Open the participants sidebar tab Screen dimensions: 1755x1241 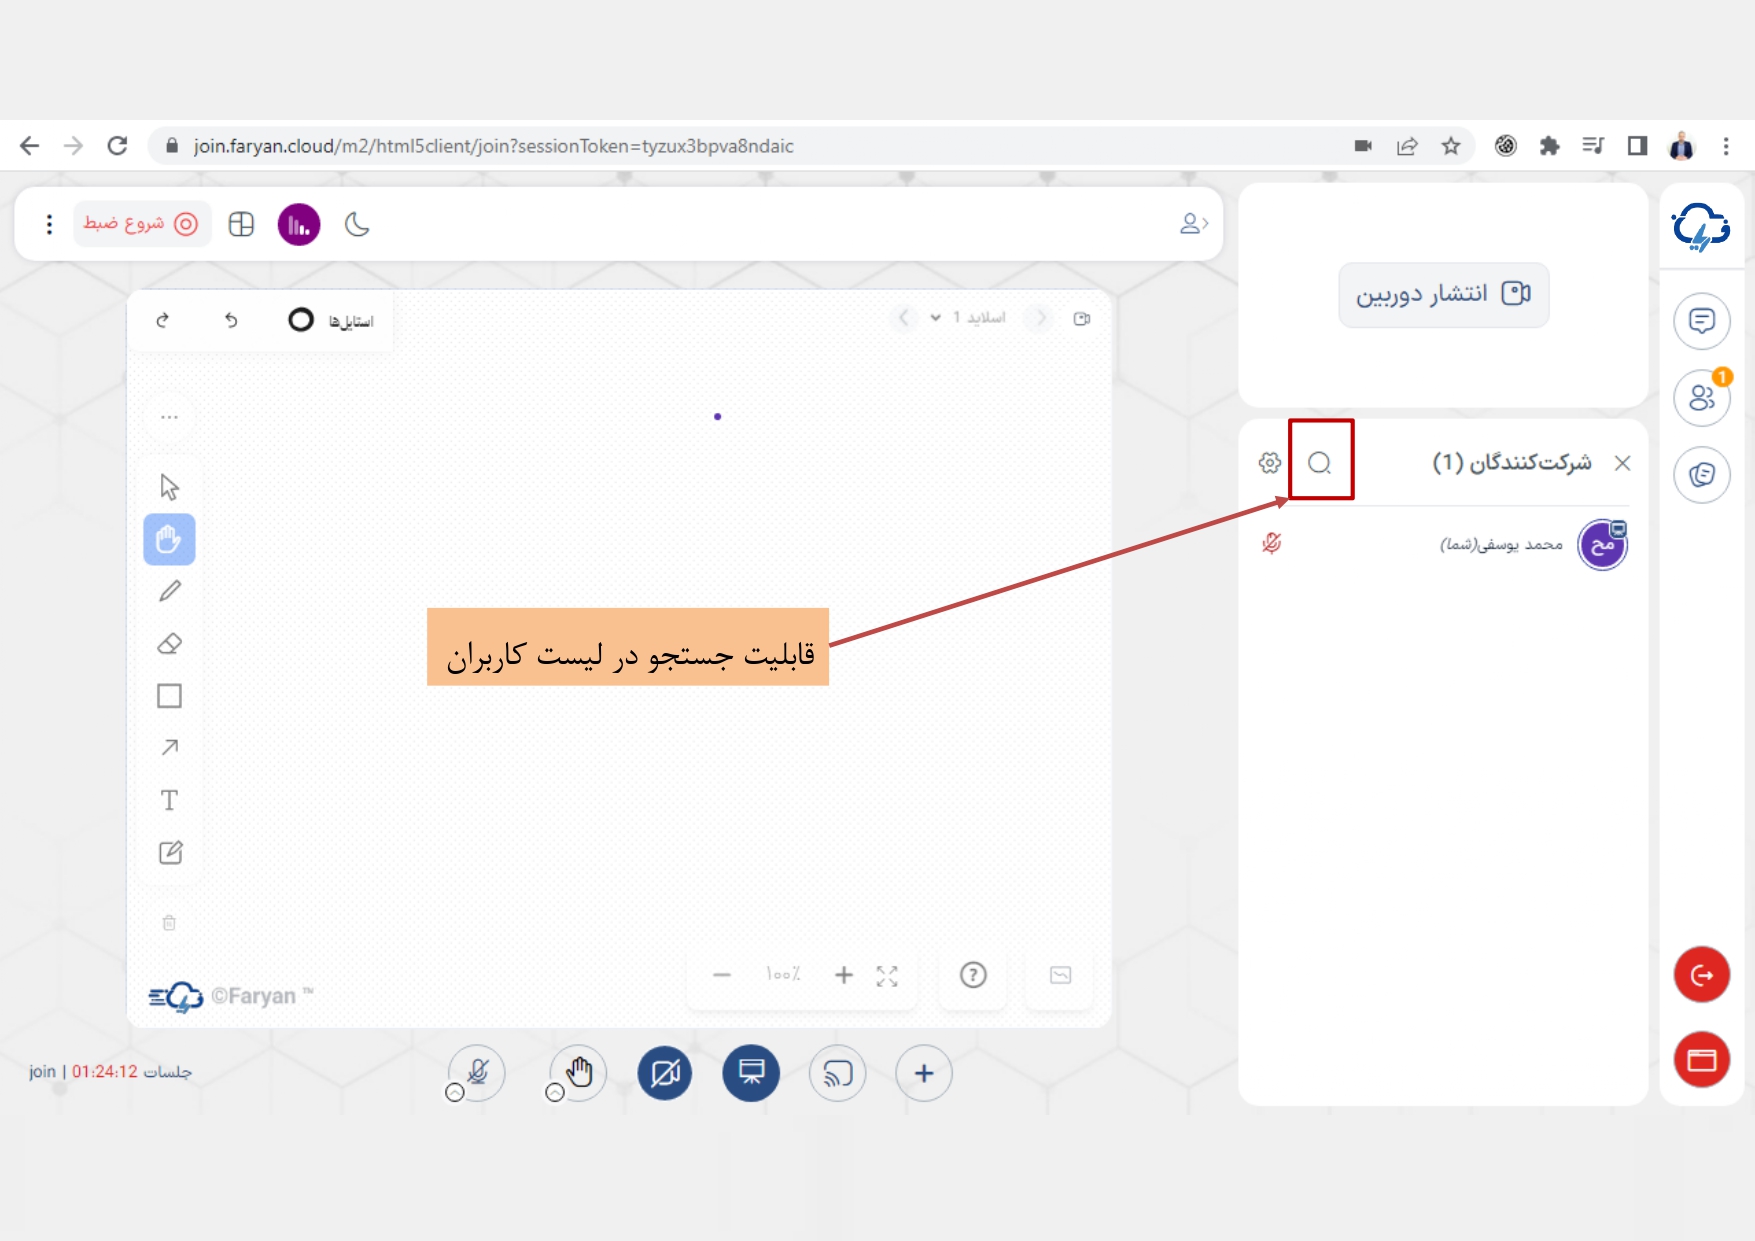point(1701,398)
